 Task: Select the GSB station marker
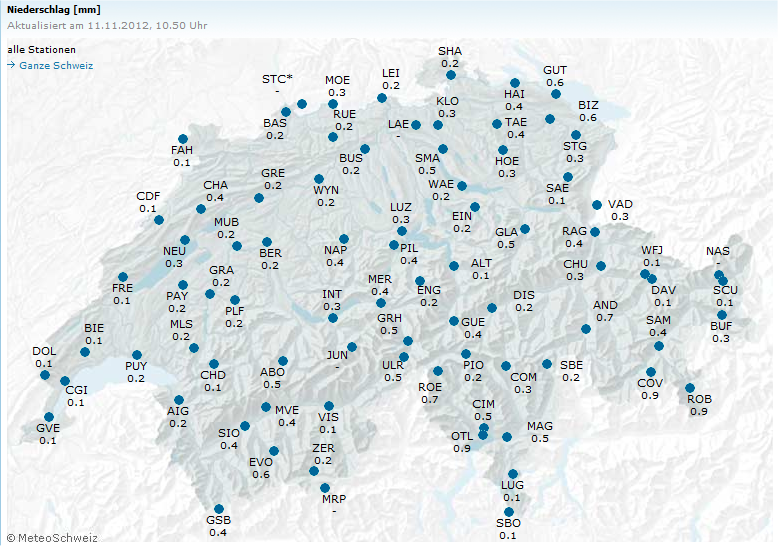(x=218, y=509)
